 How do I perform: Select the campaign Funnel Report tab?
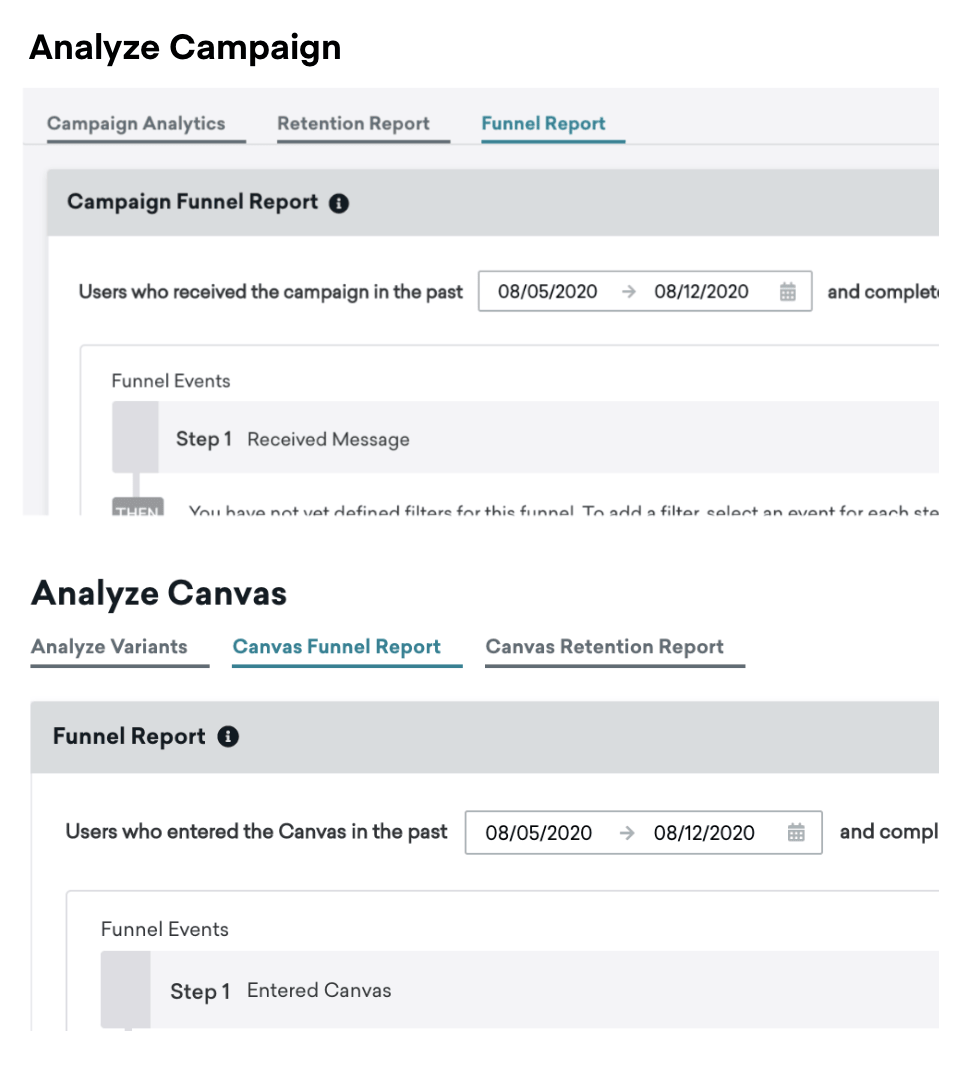pyautogui.click(x=544, y=124)
